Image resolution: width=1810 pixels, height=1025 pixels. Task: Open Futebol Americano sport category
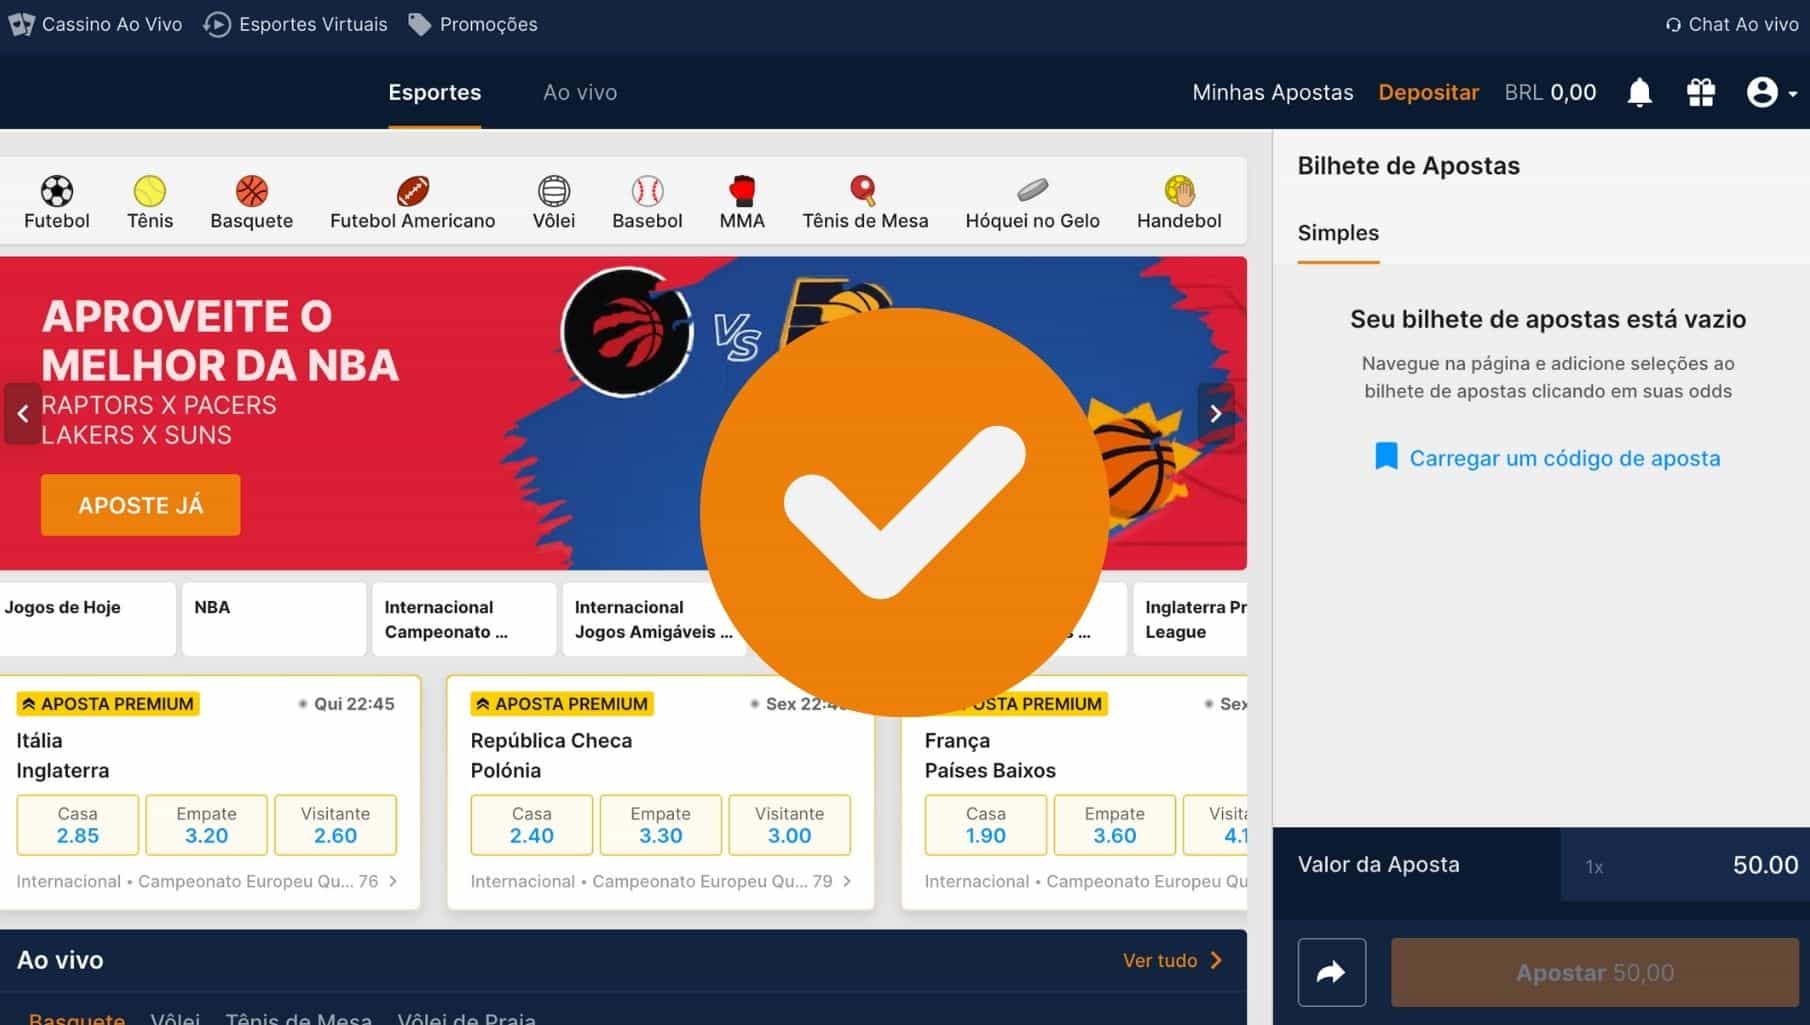tap(412, 203)
